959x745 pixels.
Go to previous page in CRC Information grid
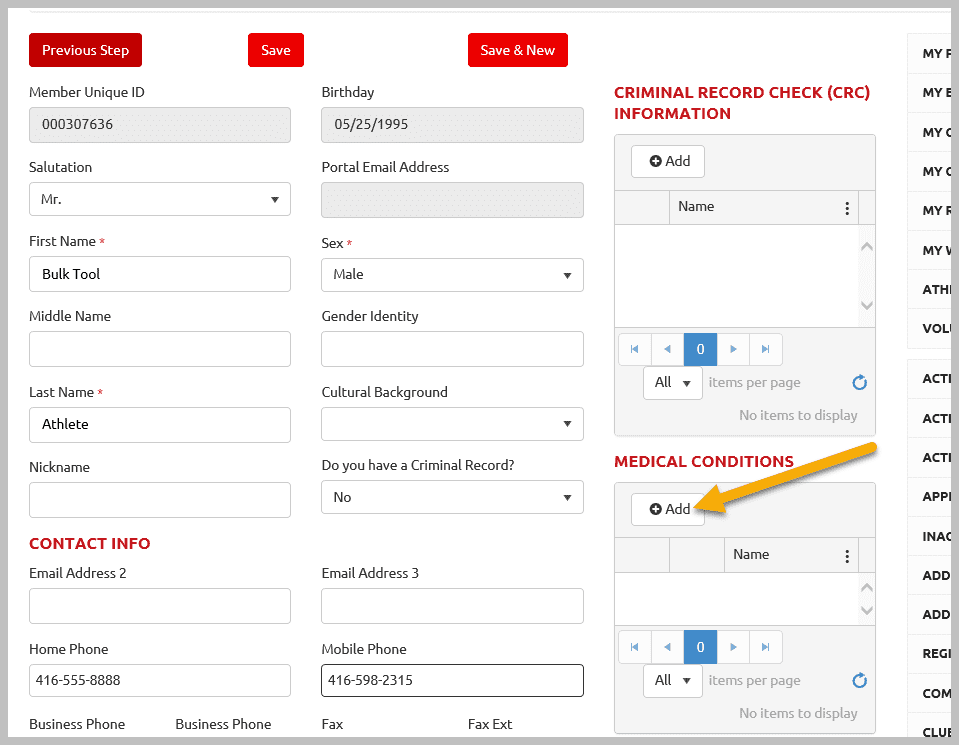point(668,349)
